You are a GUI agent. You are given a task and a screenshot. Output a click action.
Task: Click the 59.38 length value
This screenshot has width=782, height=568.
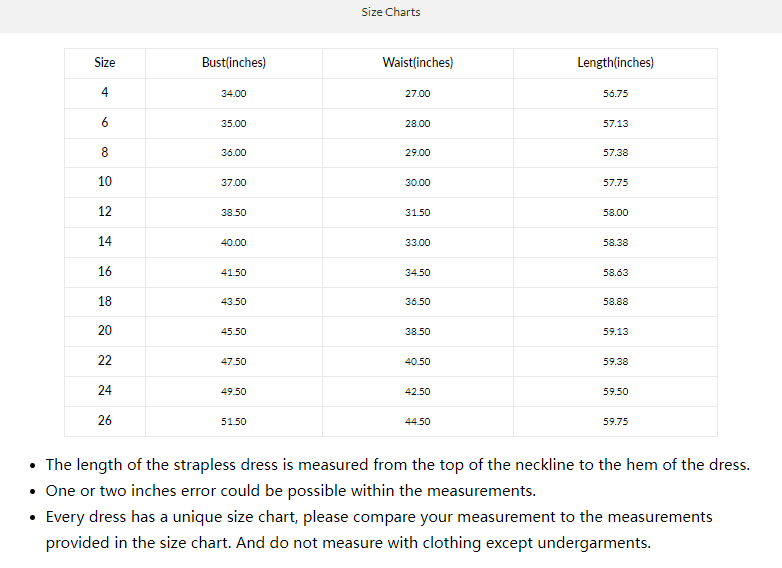(x=616, y=362)
